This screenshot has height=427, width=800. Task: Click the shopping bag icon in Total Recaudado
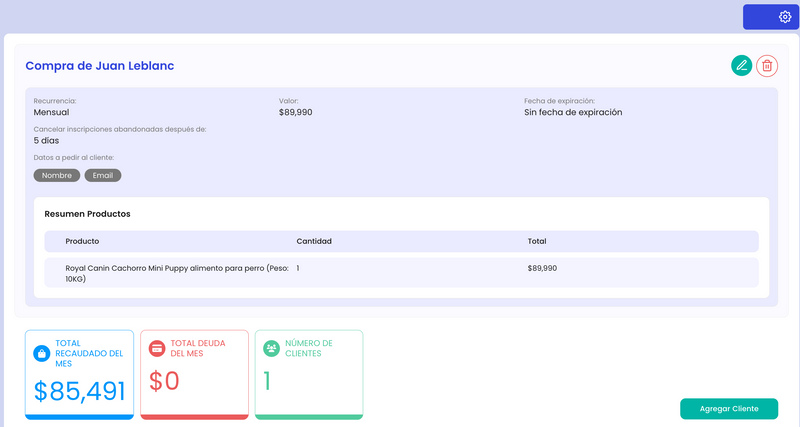click(x=42, y=353)
